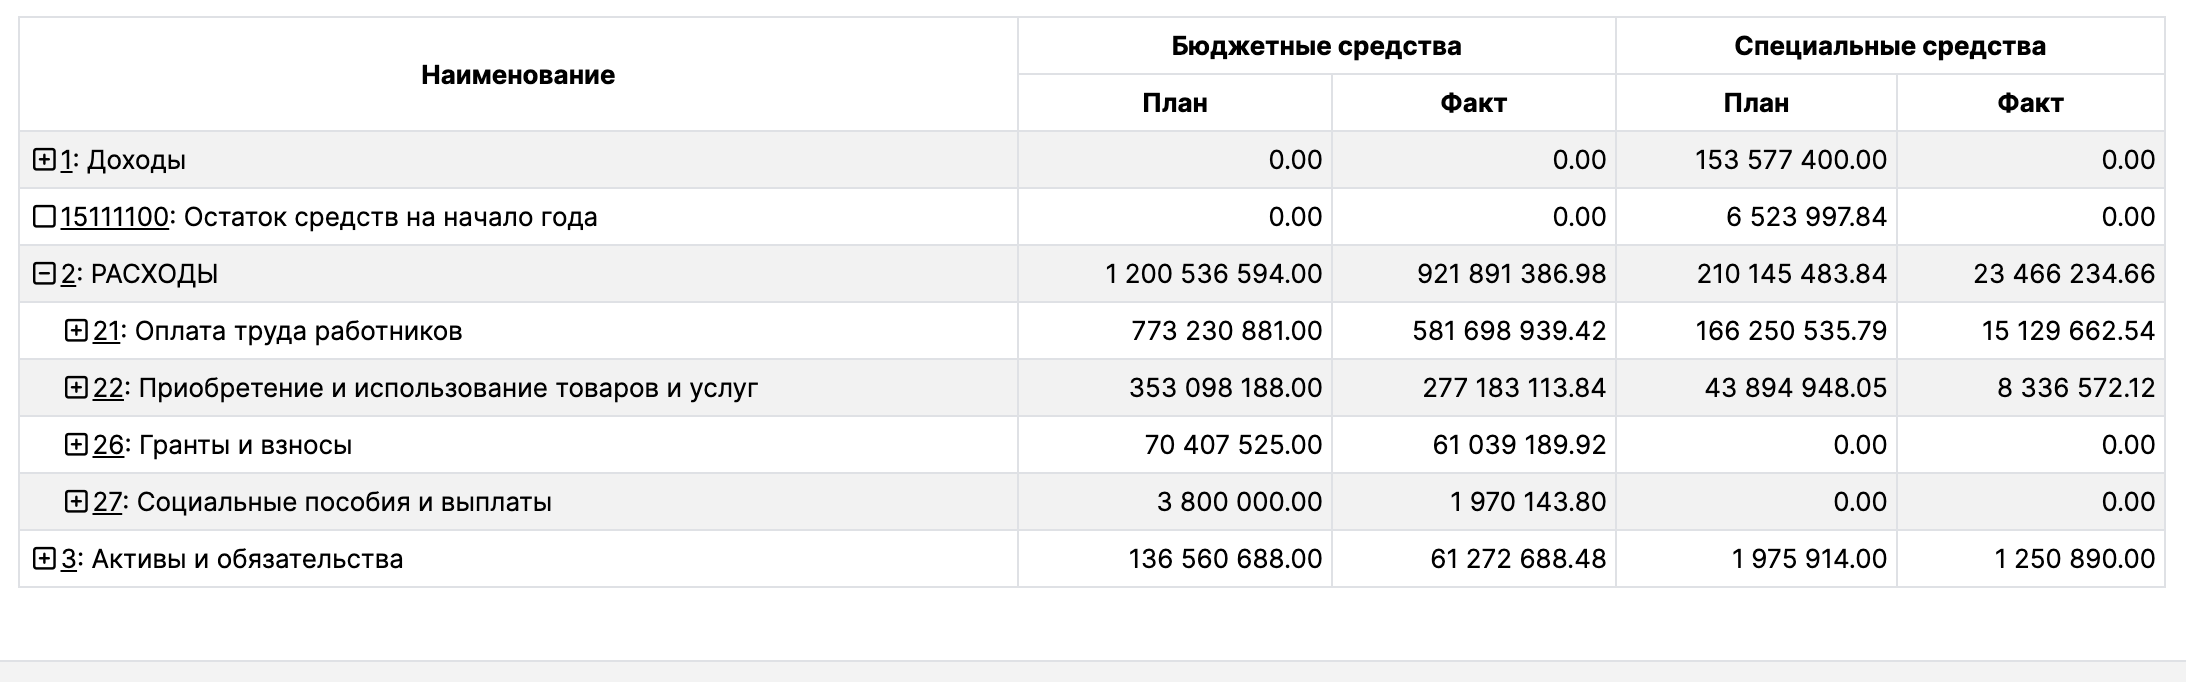The height and width of the screenshot is (682, 2186).
Task: Open code link 27
Action: tap(106, 502)
